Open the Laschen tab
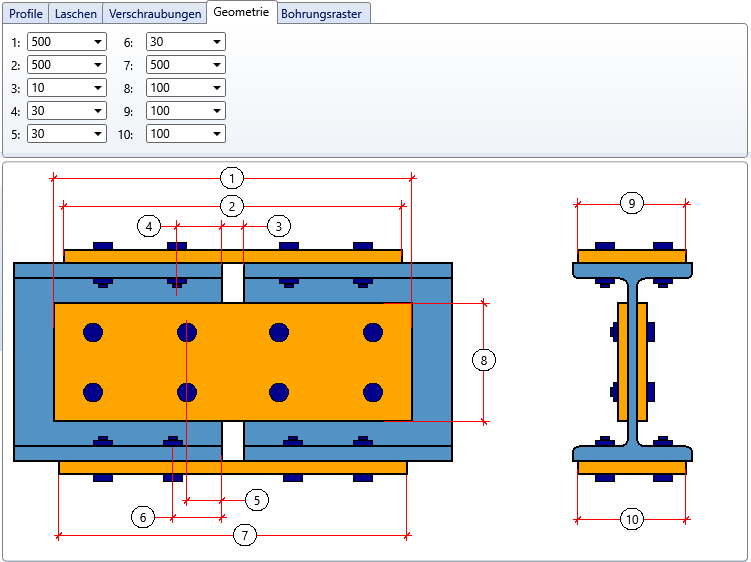 [76, 14]
